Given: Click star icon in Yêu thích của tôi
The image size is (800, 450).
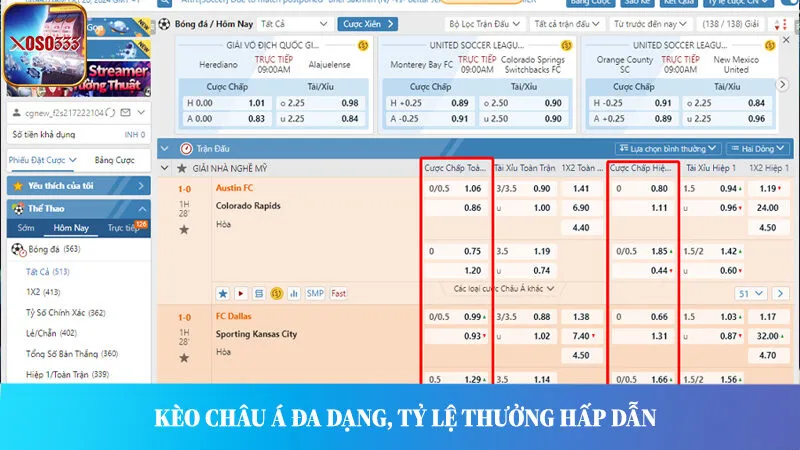Looking at the screenshot, I should click(18, 186).
